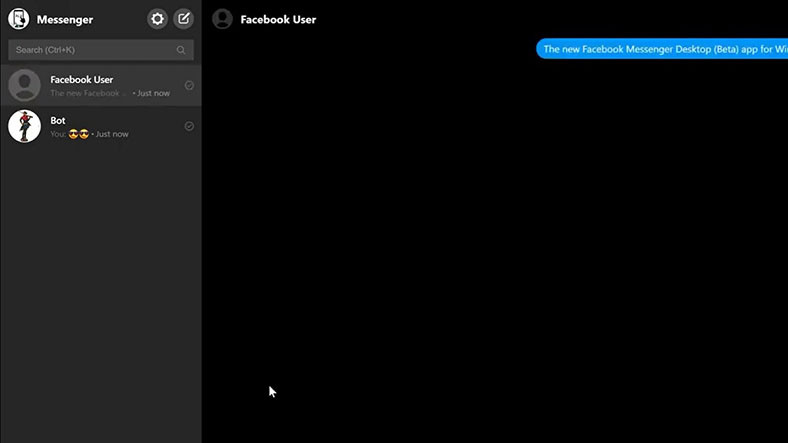Click Facebook User name in chat header
788x443 pixels.
278,20
